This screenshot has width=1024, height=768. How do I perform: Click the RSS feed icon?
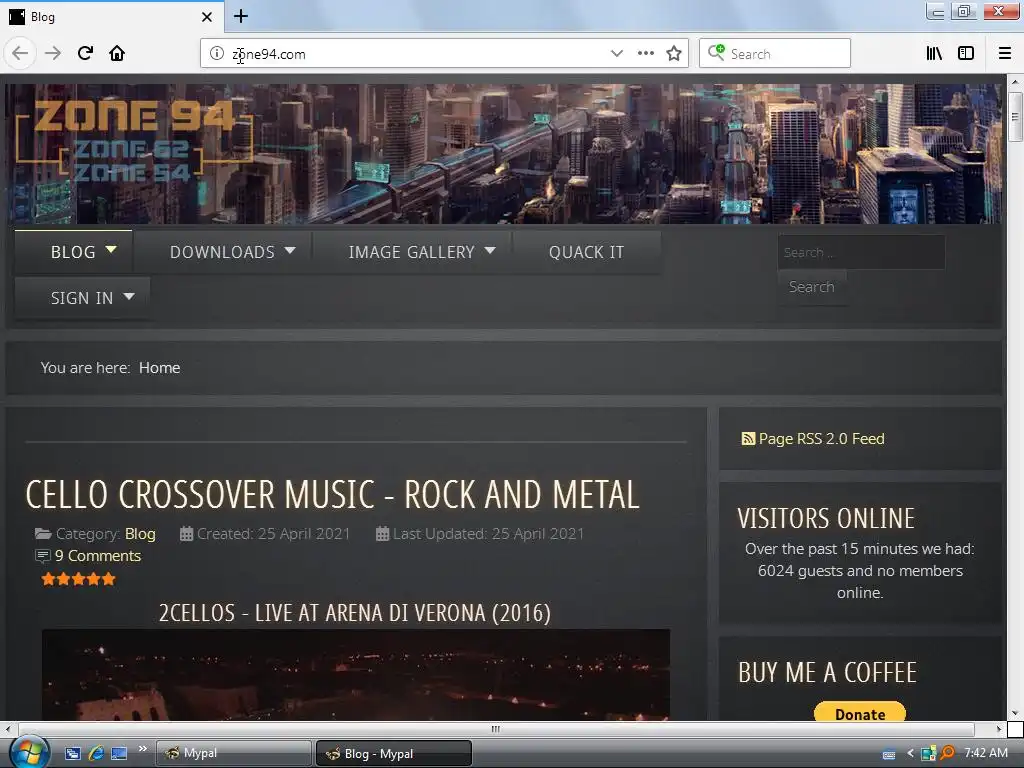pyautogui.click(x=748, y=439)
